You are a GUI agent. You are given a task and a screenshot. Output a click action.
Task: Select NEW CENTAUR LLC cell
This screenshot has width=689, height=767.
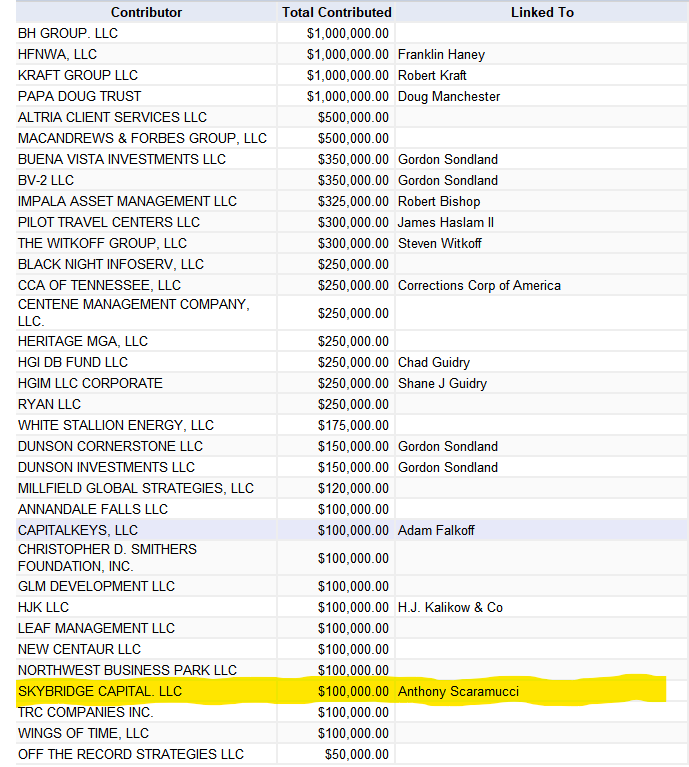click(x=146, y=650)
